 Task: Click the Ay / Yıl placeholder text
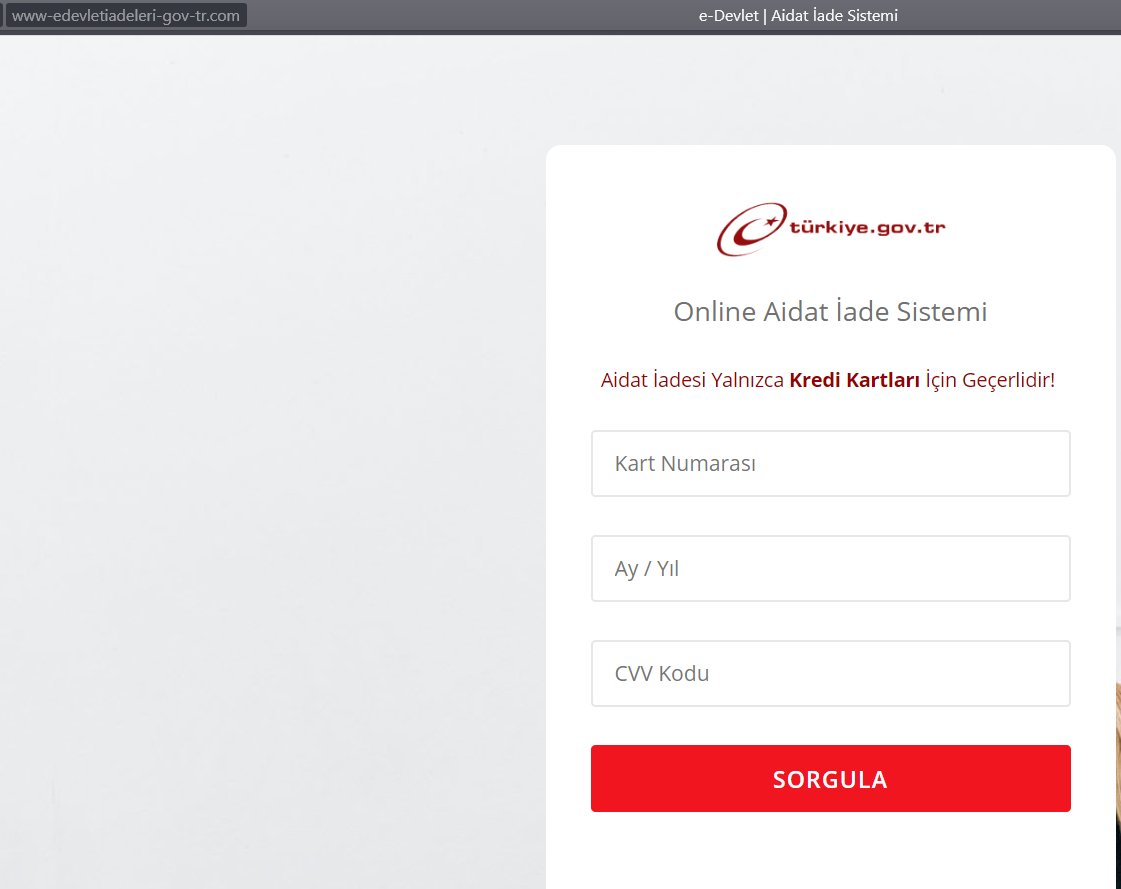[646, 568]
